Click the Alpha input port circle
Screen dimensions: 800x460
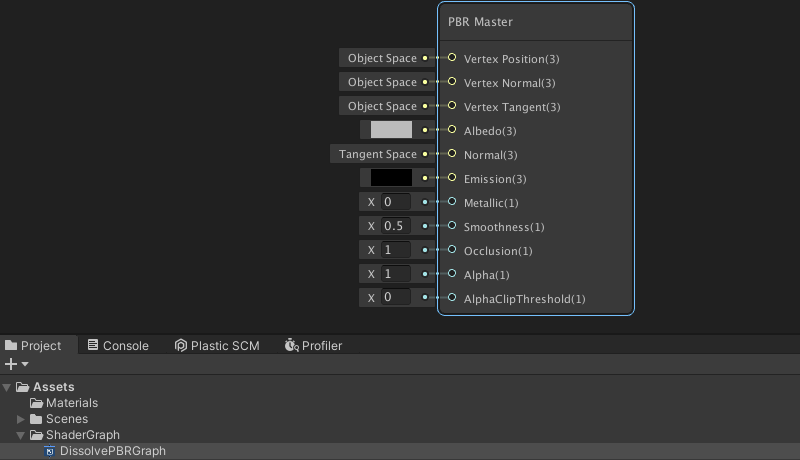click(452, 273)
